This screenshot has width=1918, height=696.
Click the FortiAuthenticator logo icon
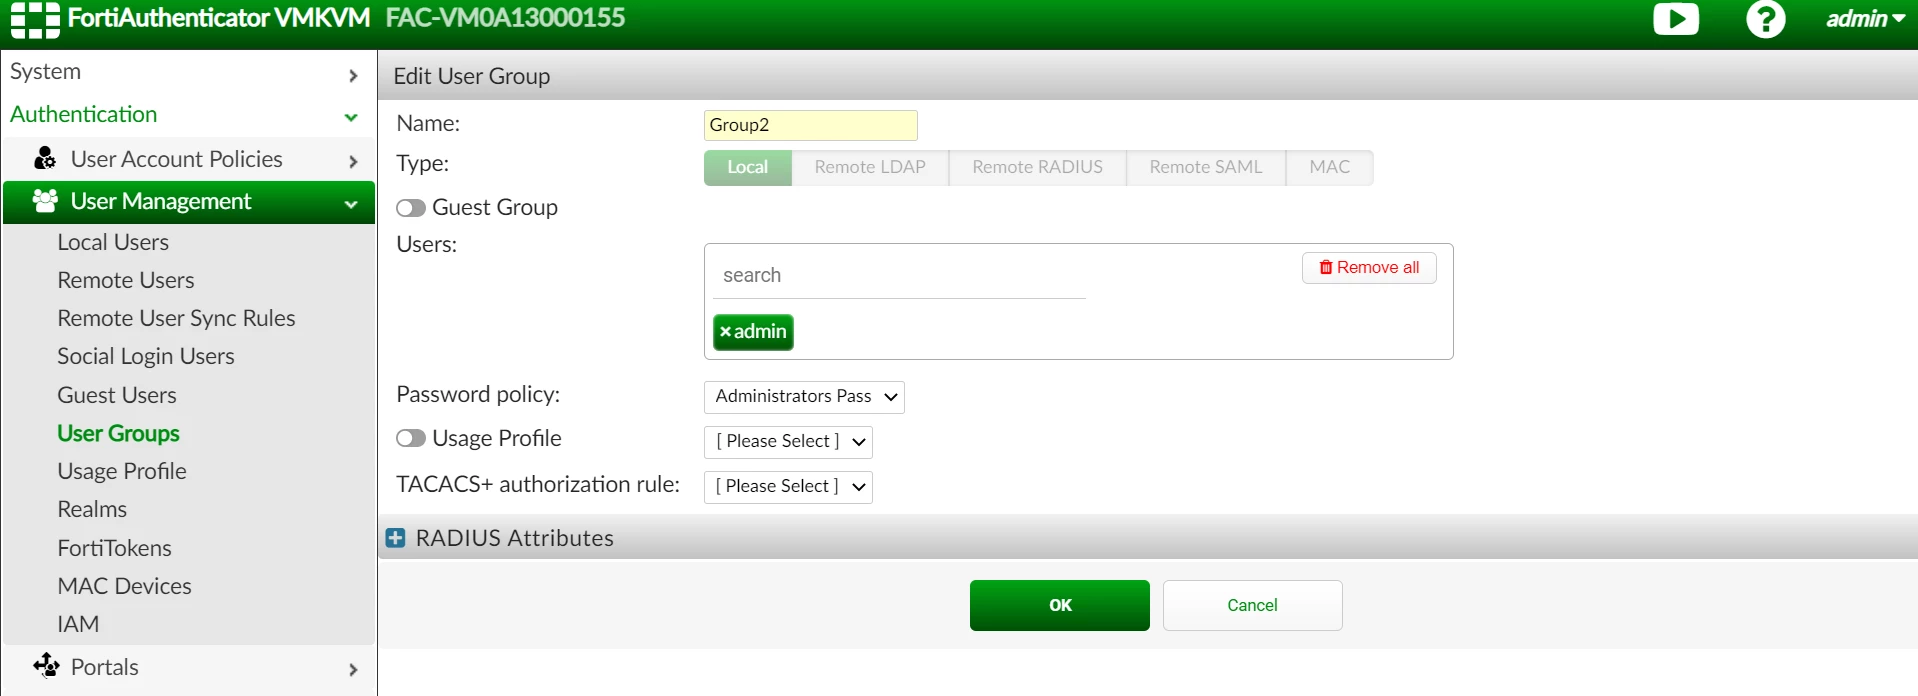pos(35,19)
